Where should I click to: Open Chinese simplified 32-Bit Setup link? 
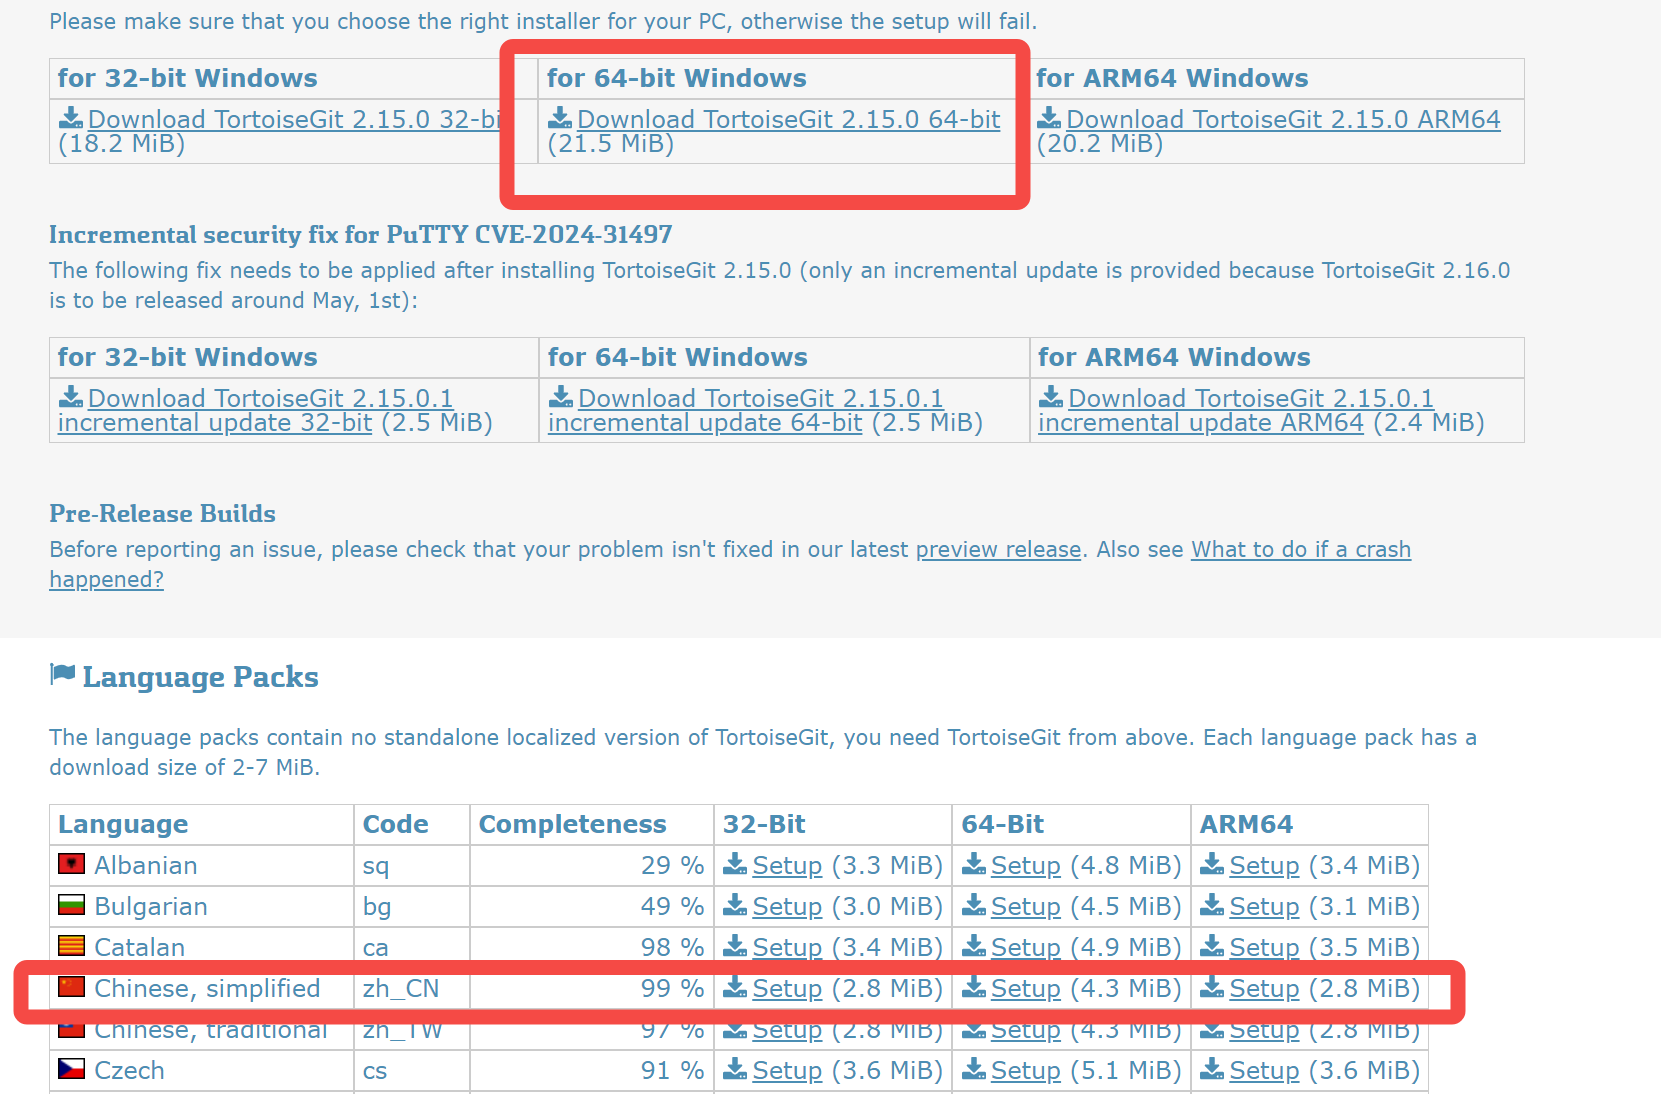[787, 988]
